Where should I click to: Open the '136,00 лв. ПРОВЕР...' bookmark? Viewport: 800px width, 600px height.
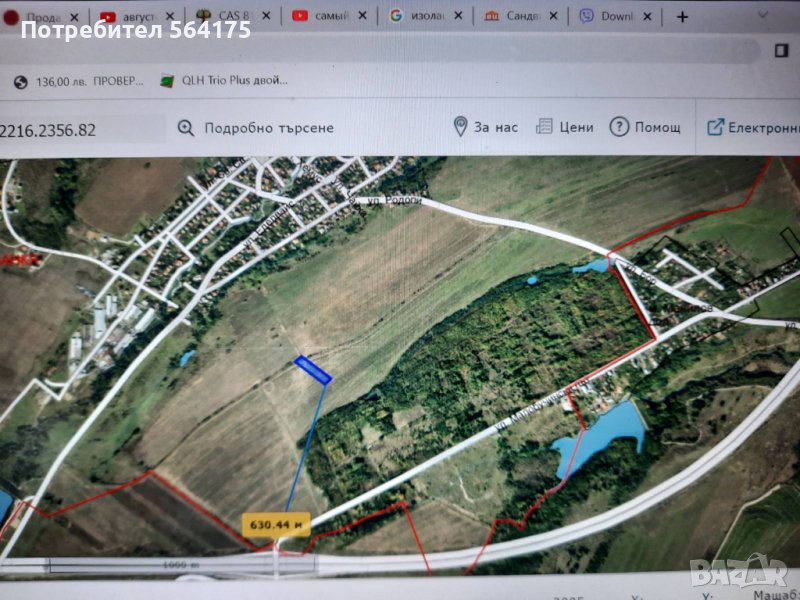(78, 81)
